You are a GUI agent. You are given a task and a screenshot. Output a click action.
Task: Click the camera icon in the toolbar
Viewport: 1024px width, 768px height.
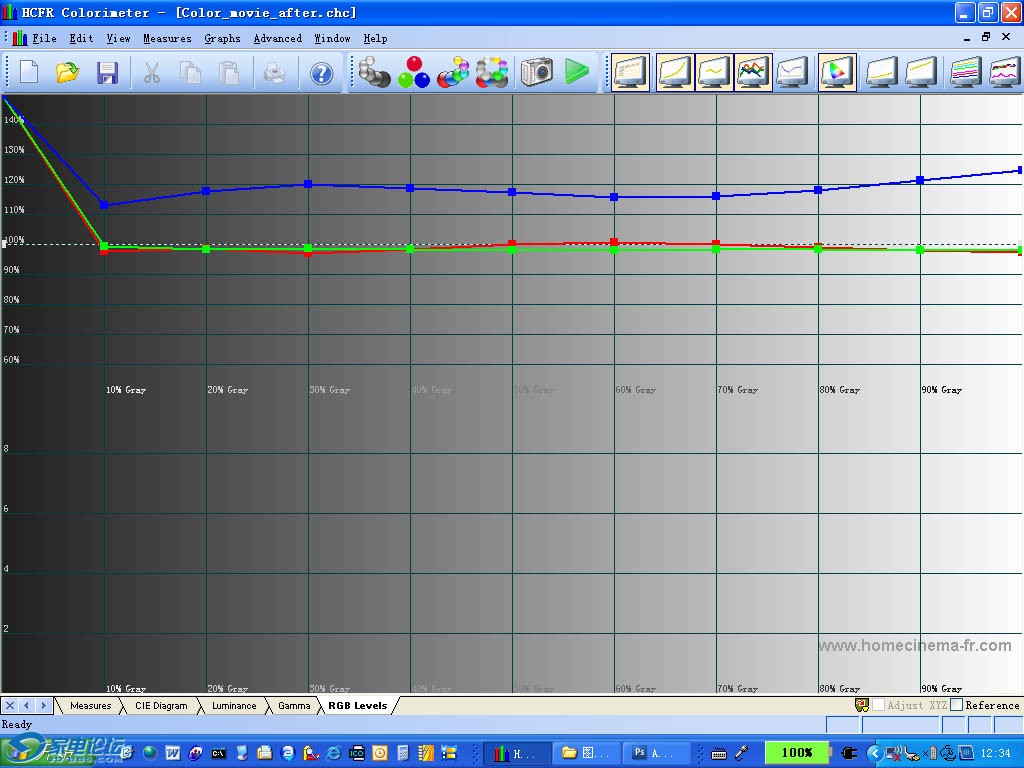[x=536, y=72]
